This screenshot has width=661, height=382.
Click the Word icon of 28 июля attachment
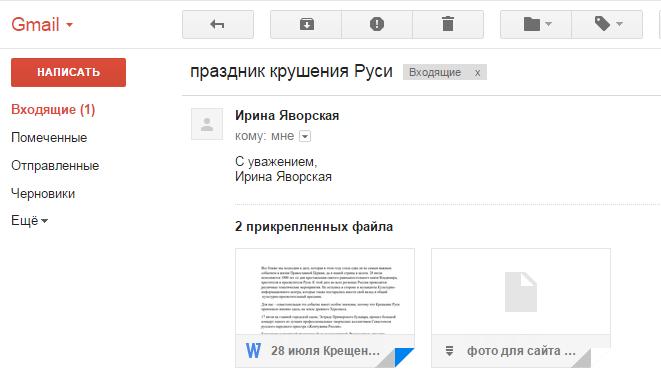coord(253,351)
